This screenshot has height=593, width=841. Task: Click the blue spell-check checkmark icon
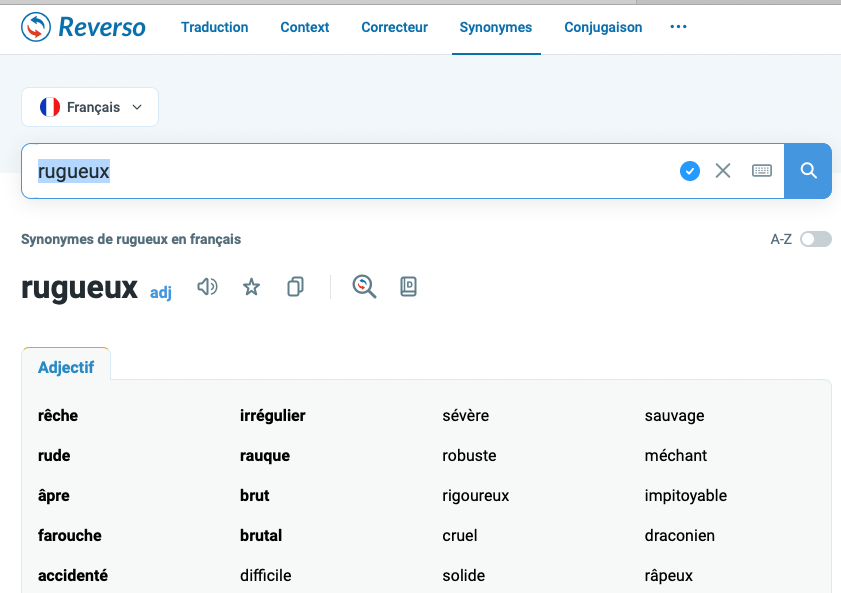click(x=690, y=171)
